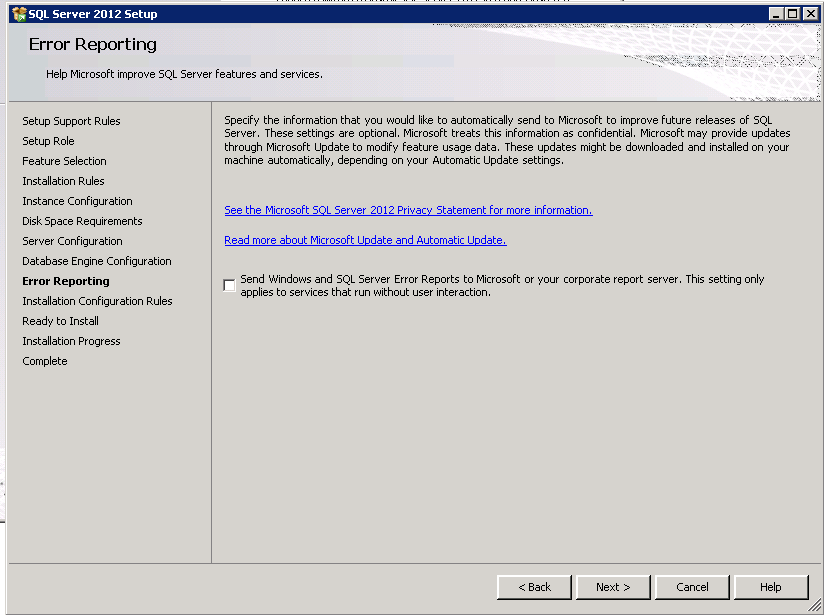Select Instance Configuration step
This screenshot has height=615, width=824.
77,201
